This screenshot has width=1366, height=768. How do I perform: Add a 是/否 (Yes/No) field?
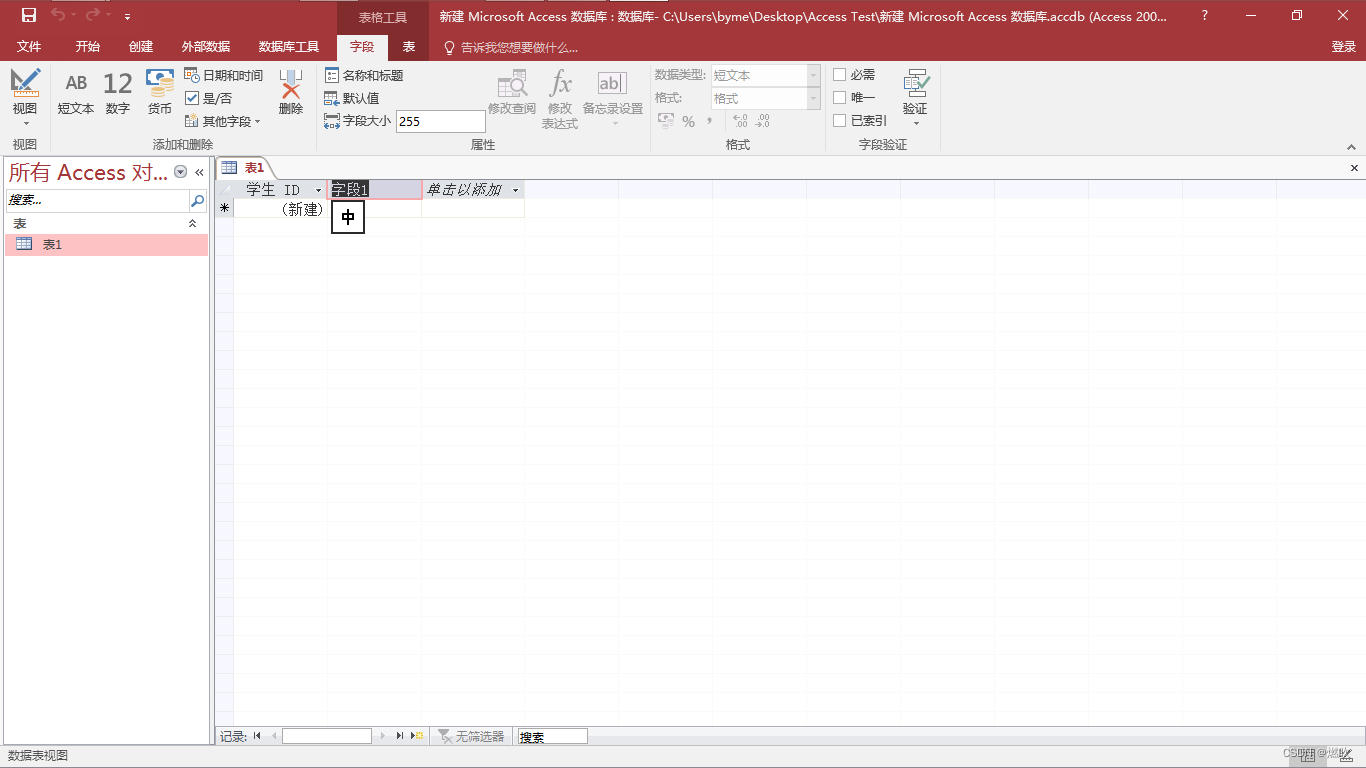click(209, 98)
